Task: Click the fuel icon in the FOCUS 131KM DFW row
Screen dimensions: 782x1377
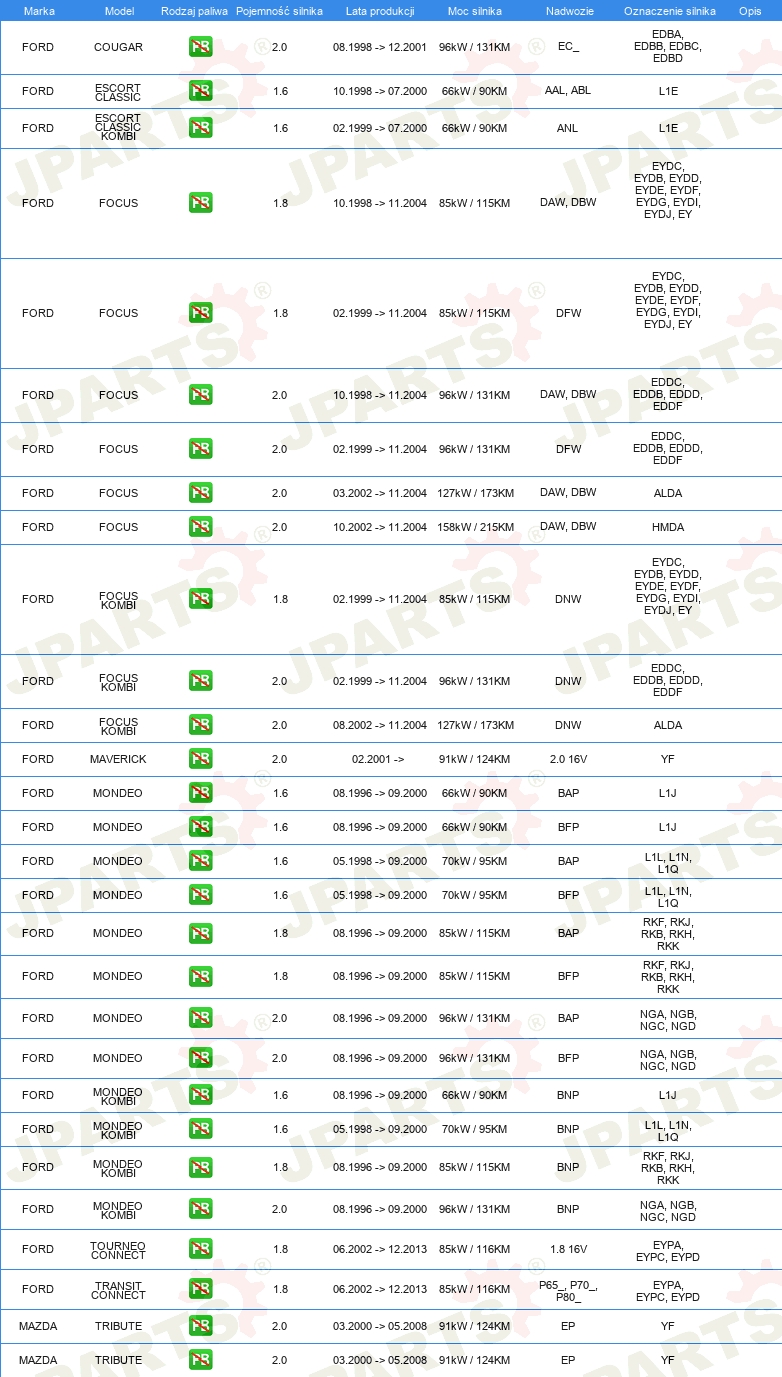Action: [201, 449]
